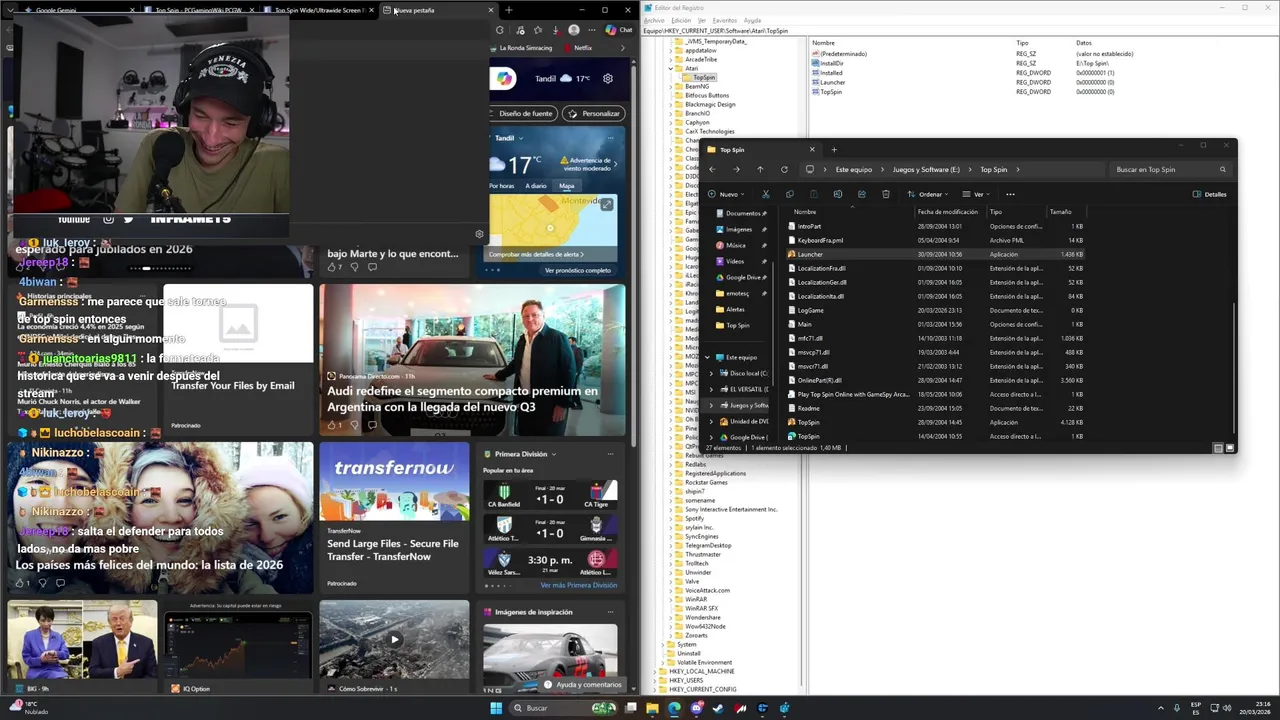Select the Readme file in Explorer
Viewport: 1280px width, 720px height.
[935, 408]
